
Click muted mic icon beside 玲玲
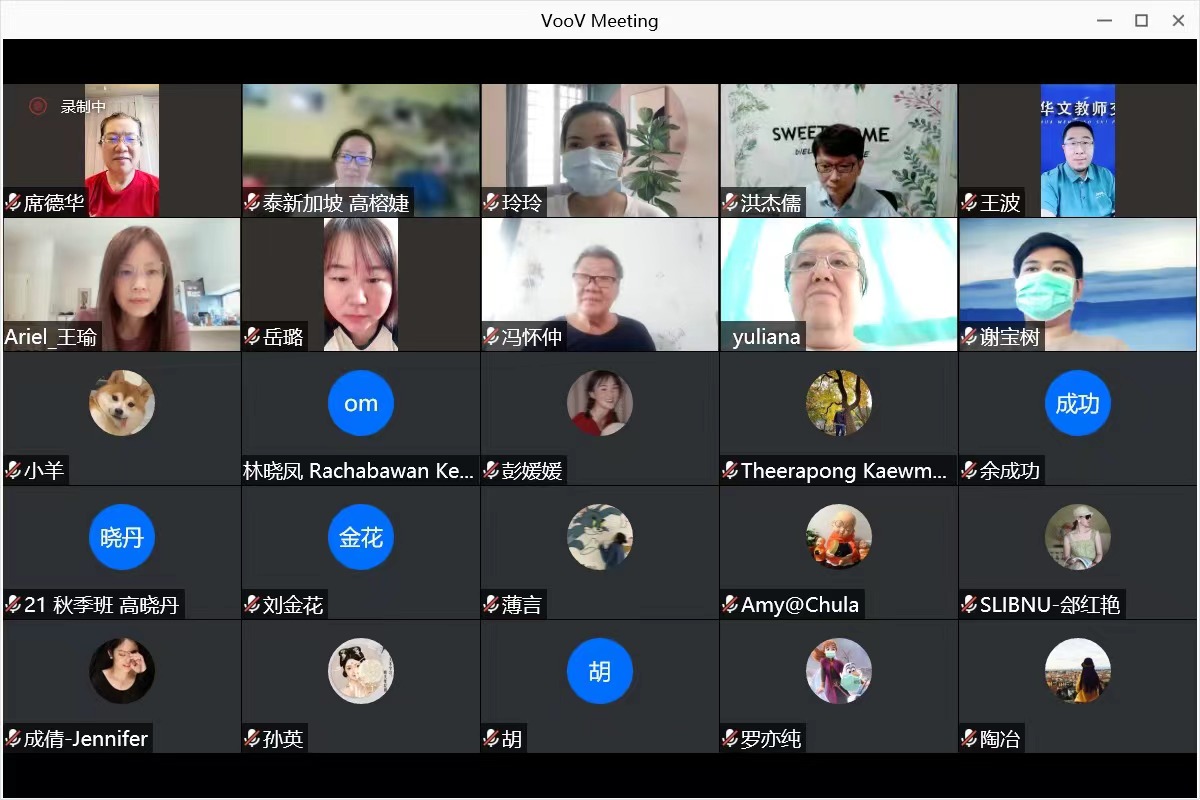click(491, 203)
